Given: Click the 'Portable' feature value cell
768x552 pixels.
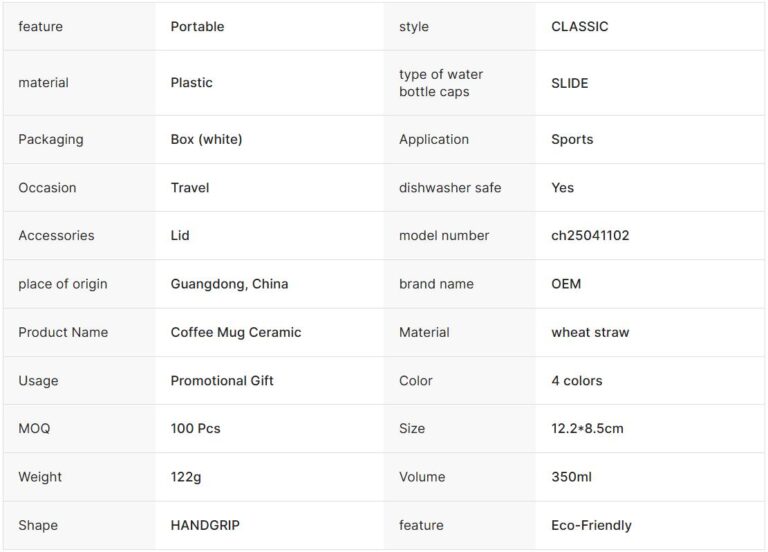Looking at the screenshot, I should 197,27.
